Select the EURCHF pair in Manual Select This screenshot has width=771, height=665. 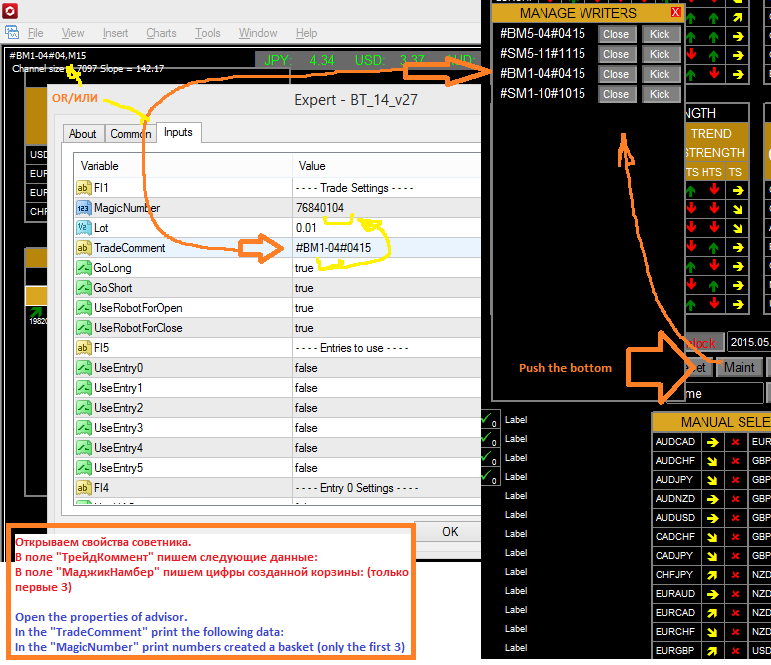(x=675, y=632)
